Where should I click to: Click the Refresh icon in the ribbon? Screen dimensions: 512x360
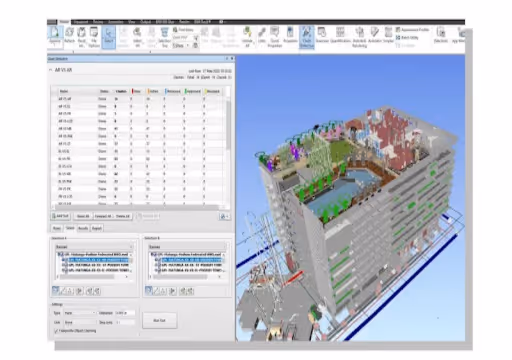69,35
